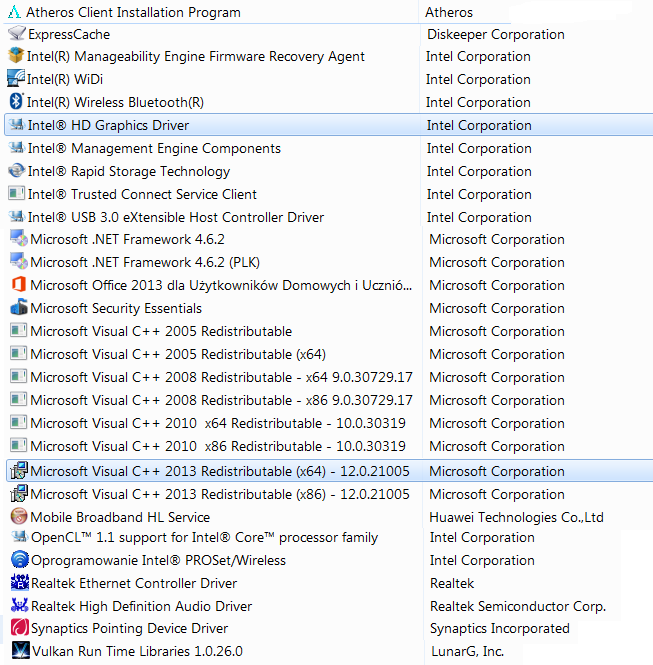
Task: Select Microsoft Visual C++ 2013 Redistributable (x64)
Action: [220, 471]
